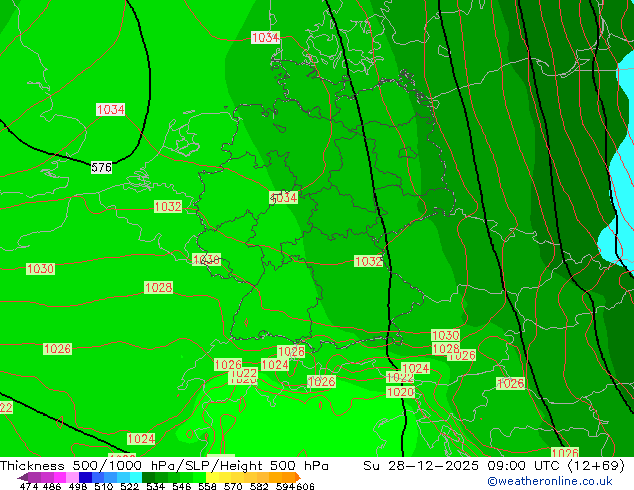
Task: Select the magenta legend swatch left of 498
Action: click(x=60, y=477)
